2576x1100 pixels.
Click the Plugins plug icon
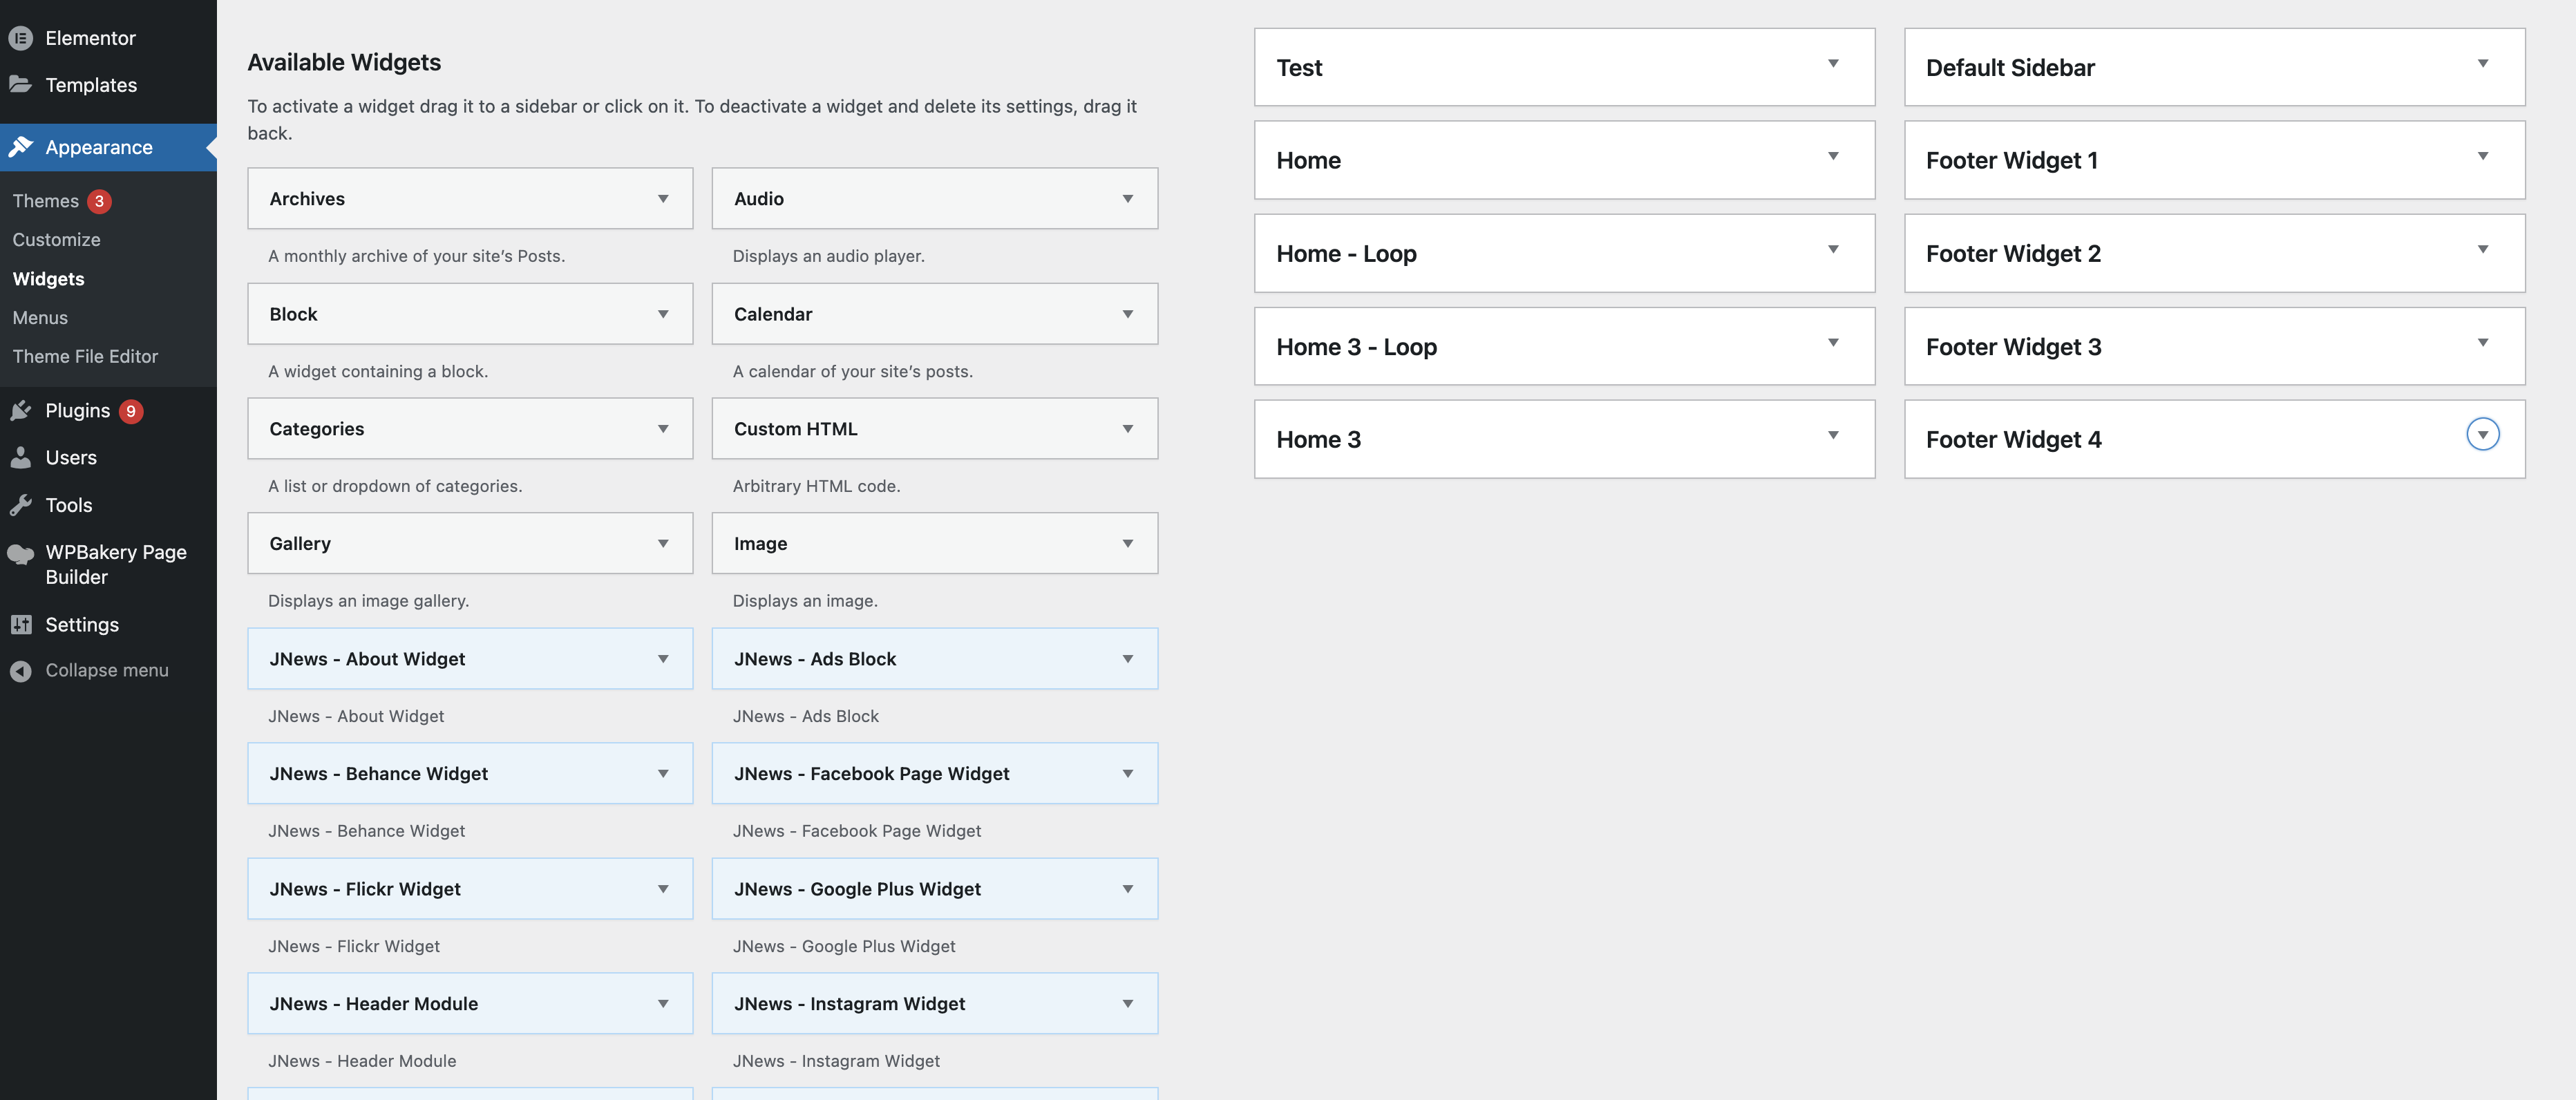[x=21, y=411]
